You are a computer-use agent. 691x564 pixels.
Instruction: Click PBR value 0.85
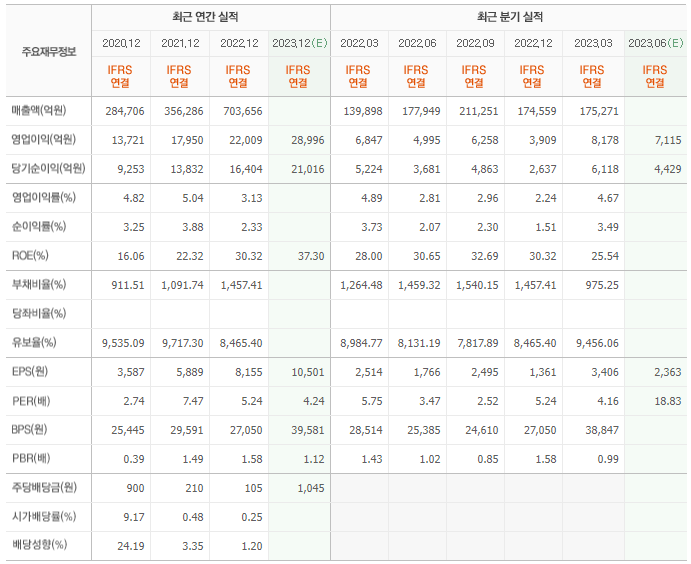488,460
